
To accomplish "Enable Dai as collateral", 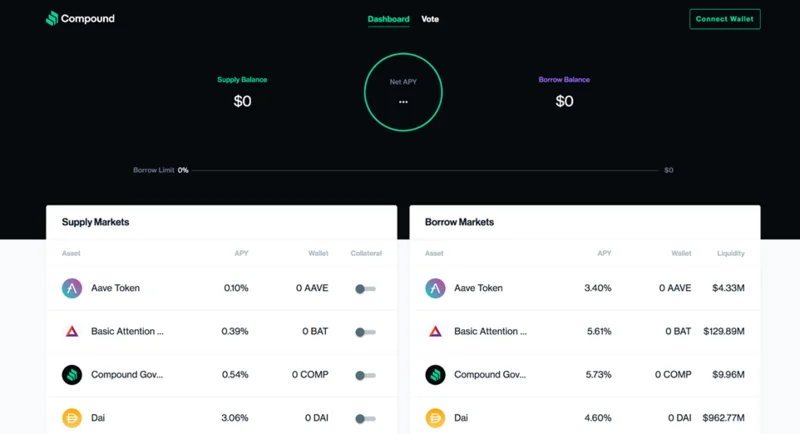I will click(x=365, y=419).
